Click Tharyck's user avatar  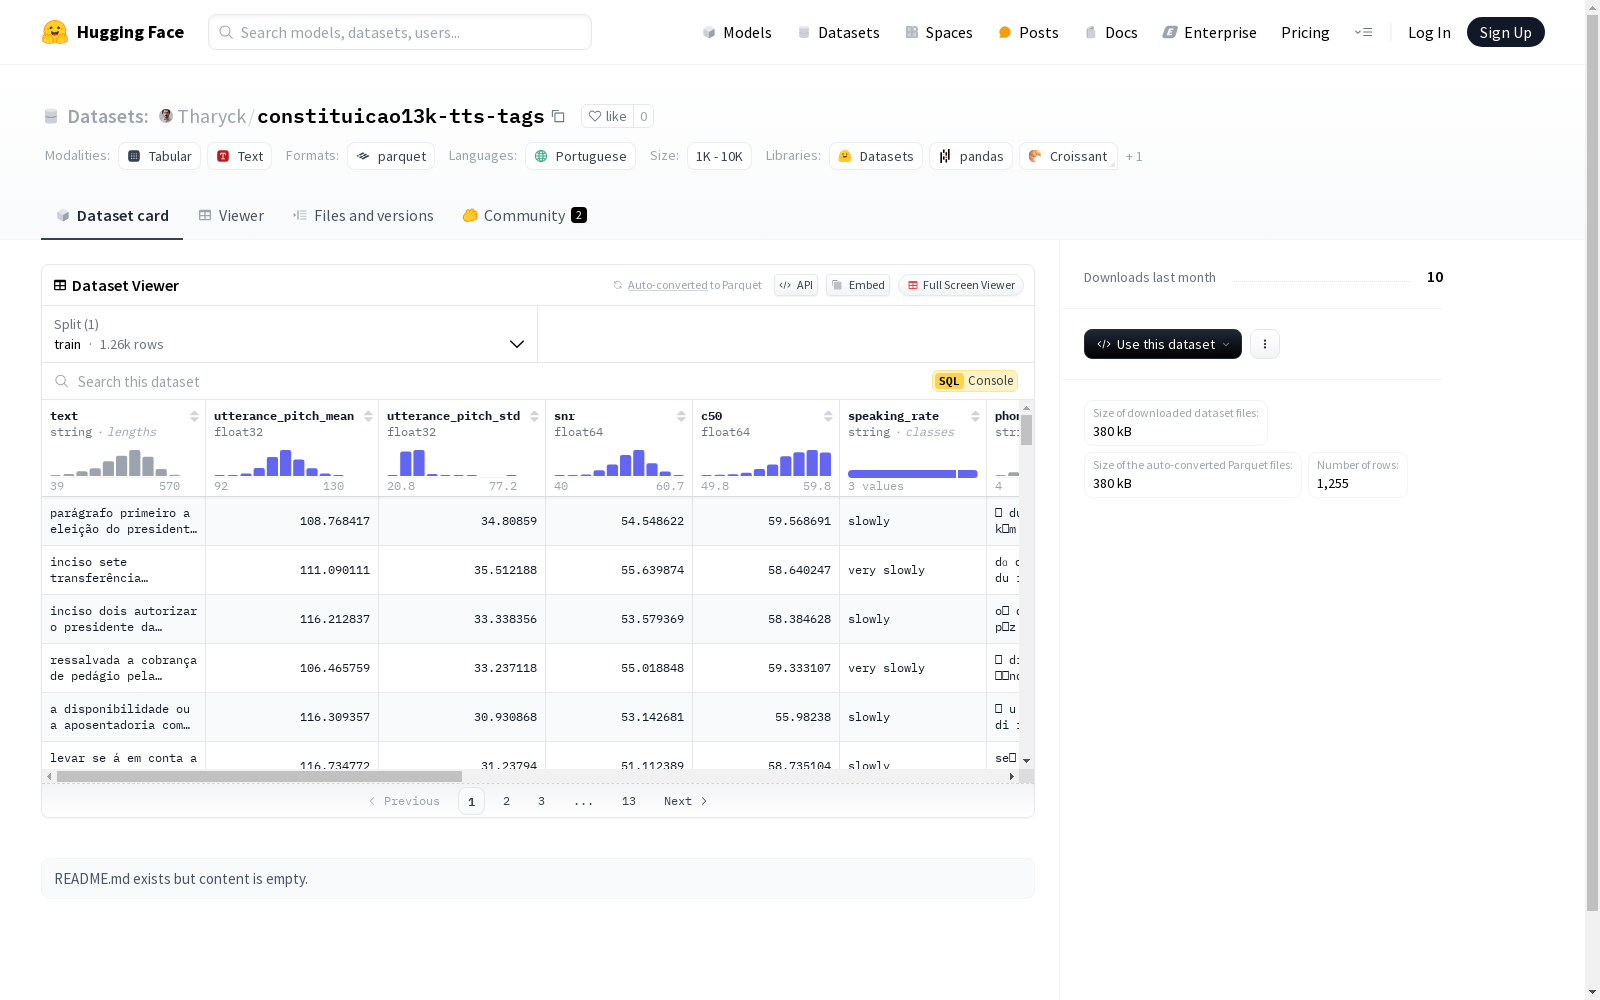[166, 116]
